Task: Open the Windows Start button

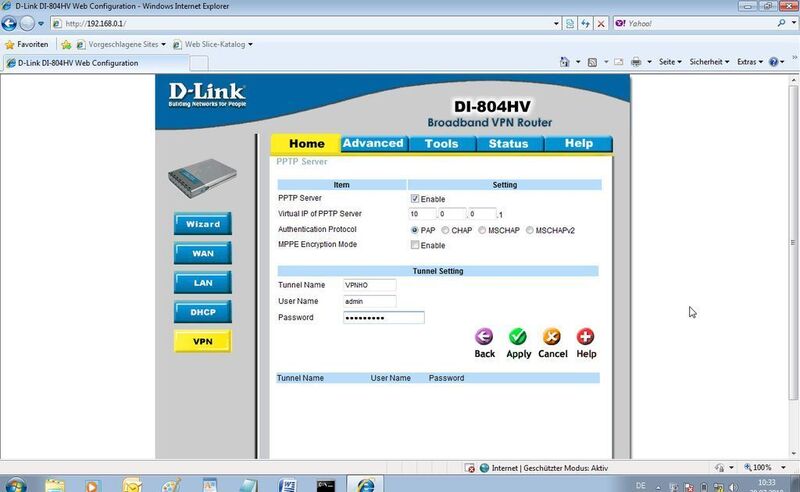Action: (x=14, y=484)
